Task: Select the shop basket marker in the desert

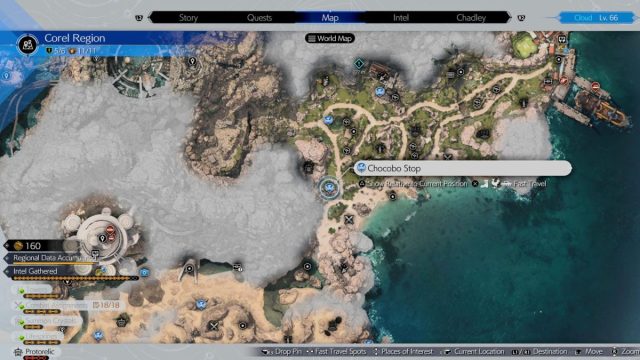Action: tap(121, 322)
